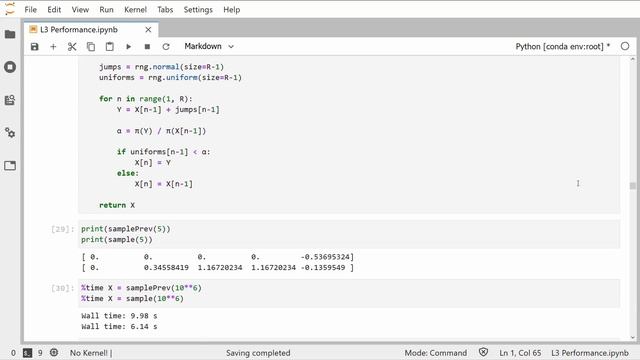Click the 'uniforms = rng.uniform(size=R-1)' line

click(170, 78)
